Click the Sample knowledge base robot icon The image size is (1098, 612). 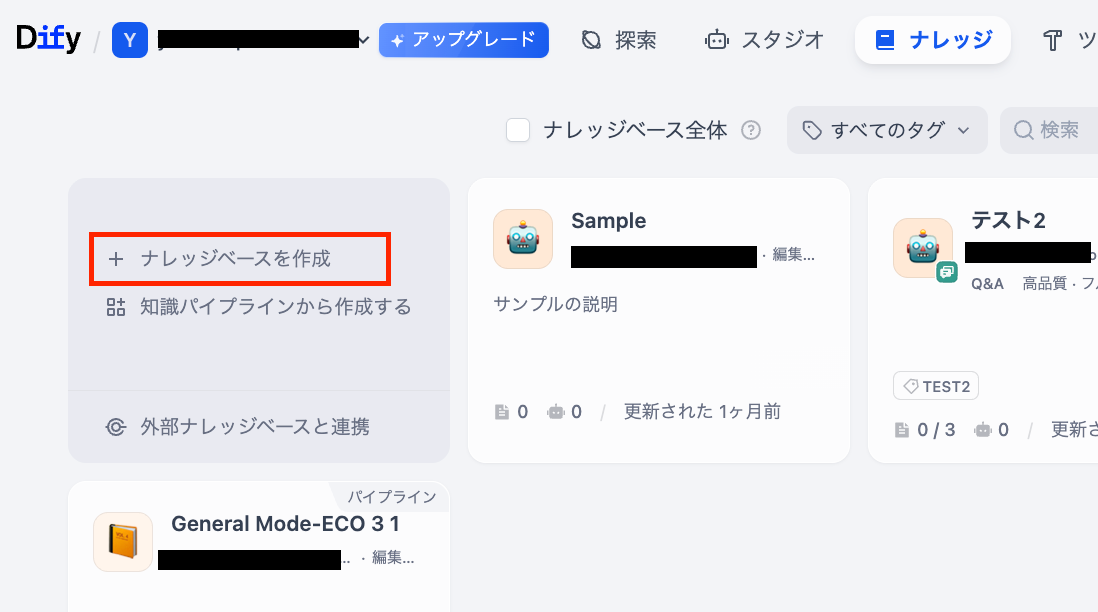pyautogui.click(x=523, y=239)
